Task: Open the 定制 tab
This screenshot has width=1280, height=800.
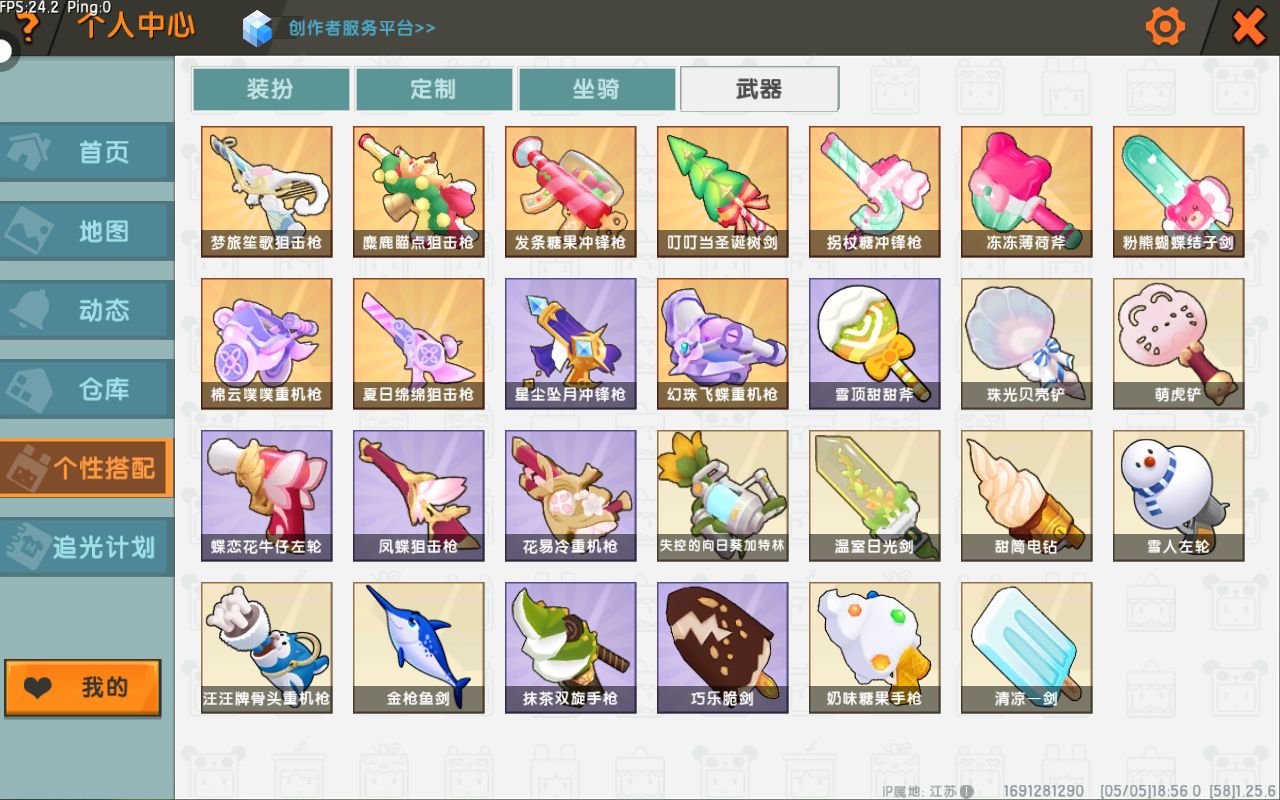Action: pos(434,89)
